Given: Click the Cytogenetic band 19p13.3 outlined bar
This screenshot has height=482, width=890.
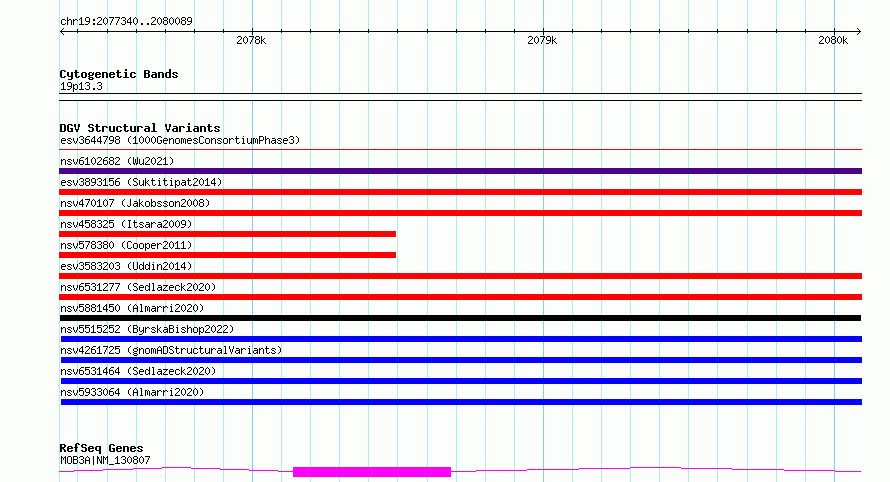Looking at the screenshot, I should point(460,97).
